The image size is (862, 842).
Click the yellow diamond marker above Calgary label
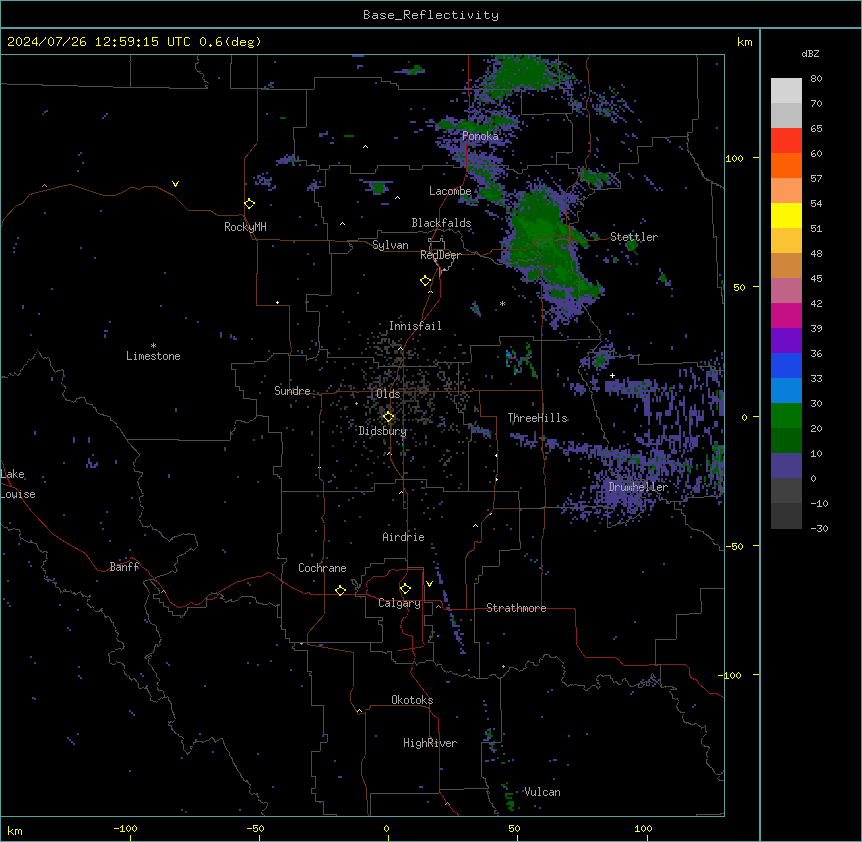[x=405, y=589]
